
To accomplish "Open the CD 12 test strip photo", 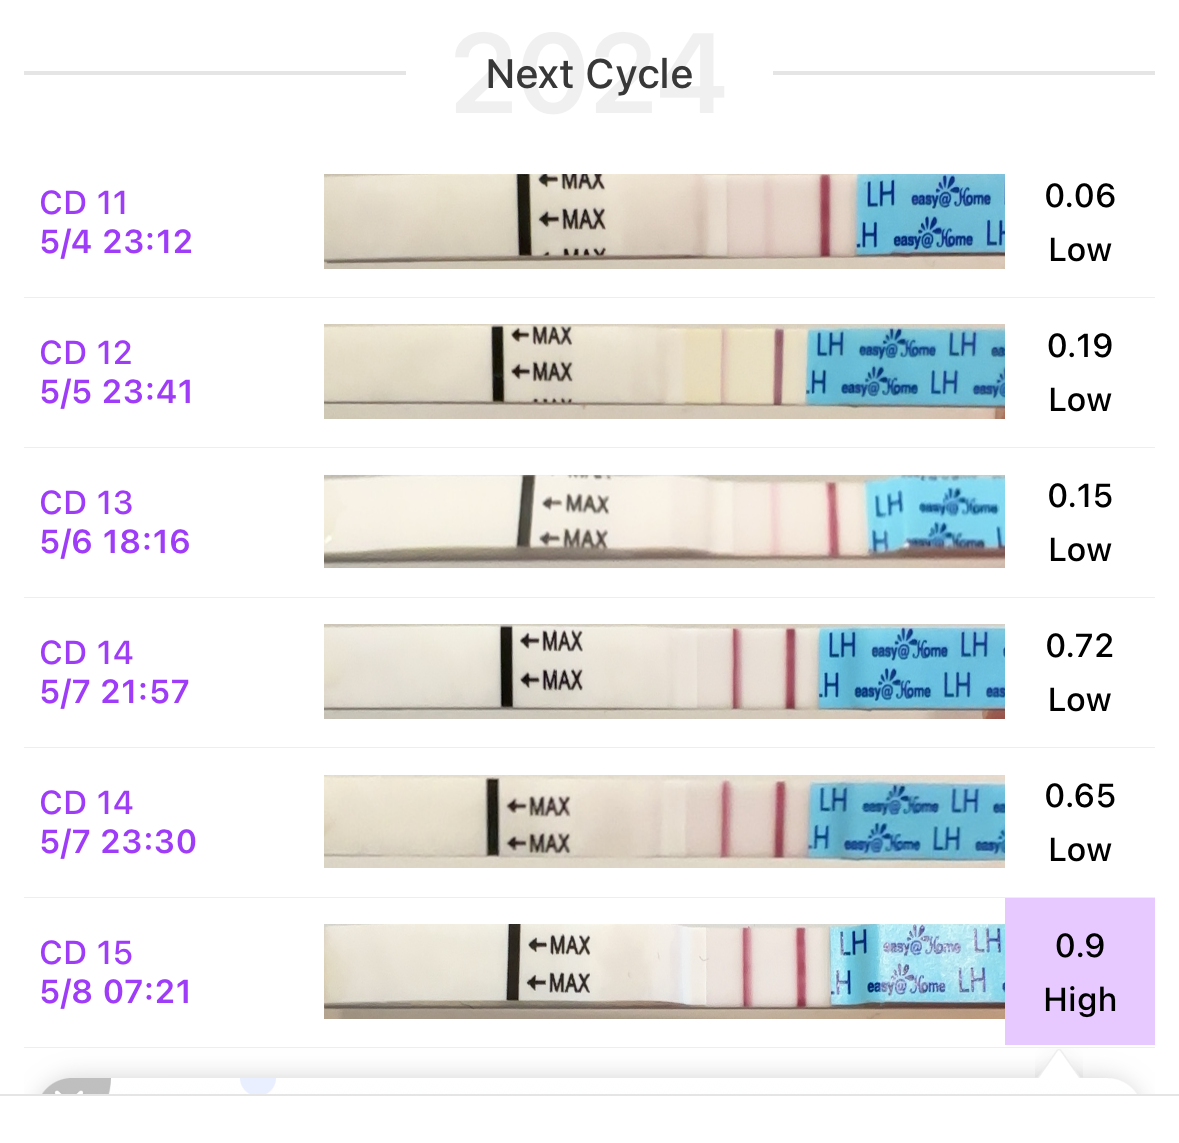I will pyautogui.click(x=664, y=371).
